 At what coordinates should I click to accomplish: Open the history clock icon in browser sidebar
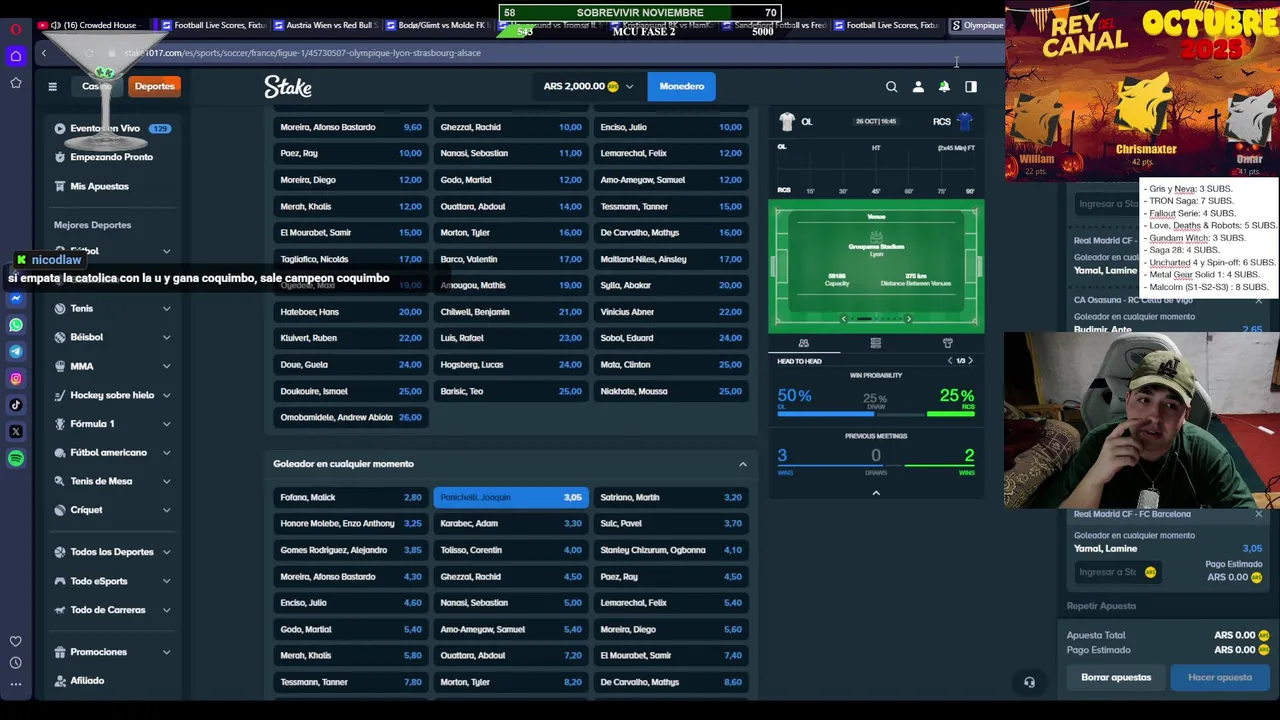[16, 663]
